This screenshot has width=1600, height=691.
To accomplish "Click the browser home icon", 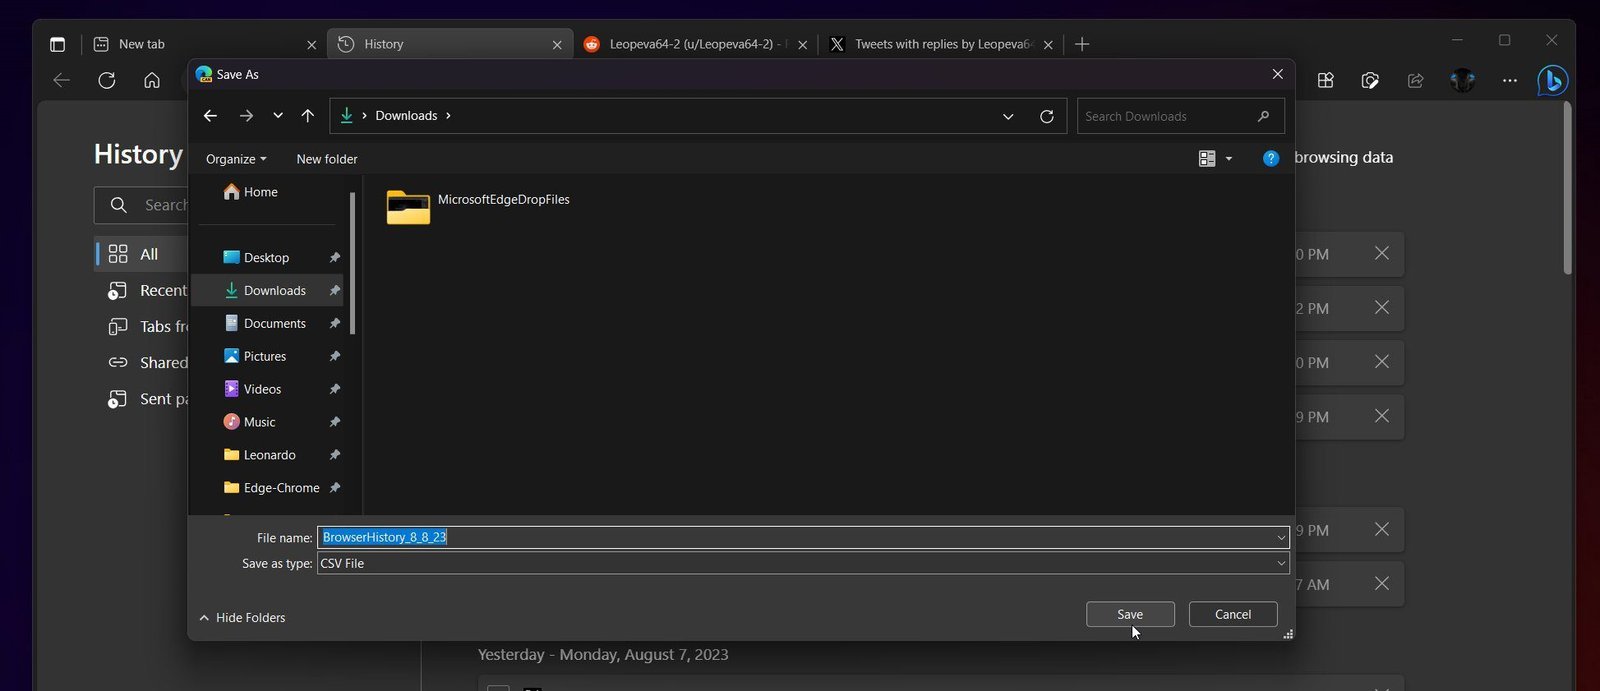I will pyautogui.click(x=152, y=80).
